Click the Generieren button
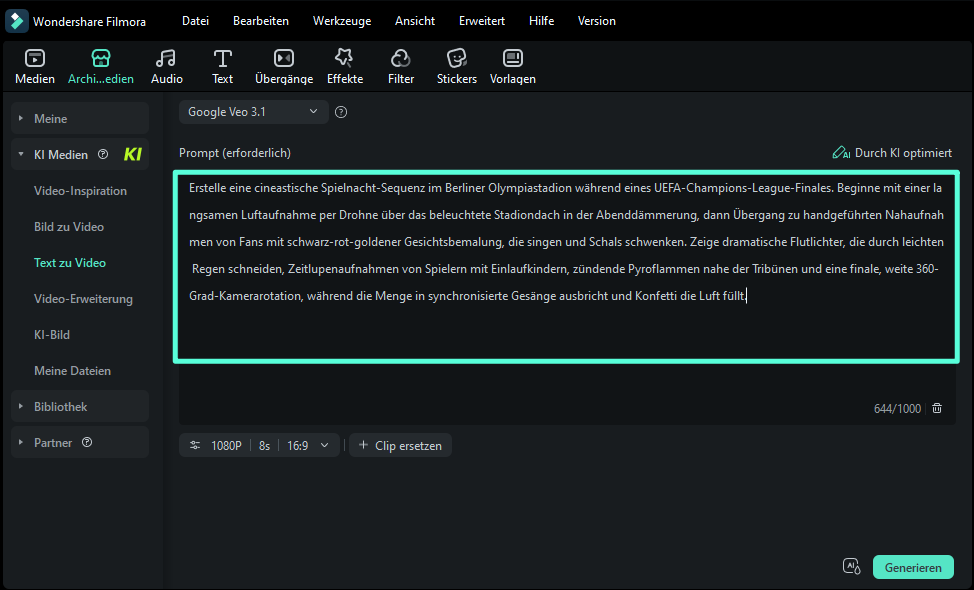Screen dimensions: 974x590 pyautogui.click(x=912, y=567)
